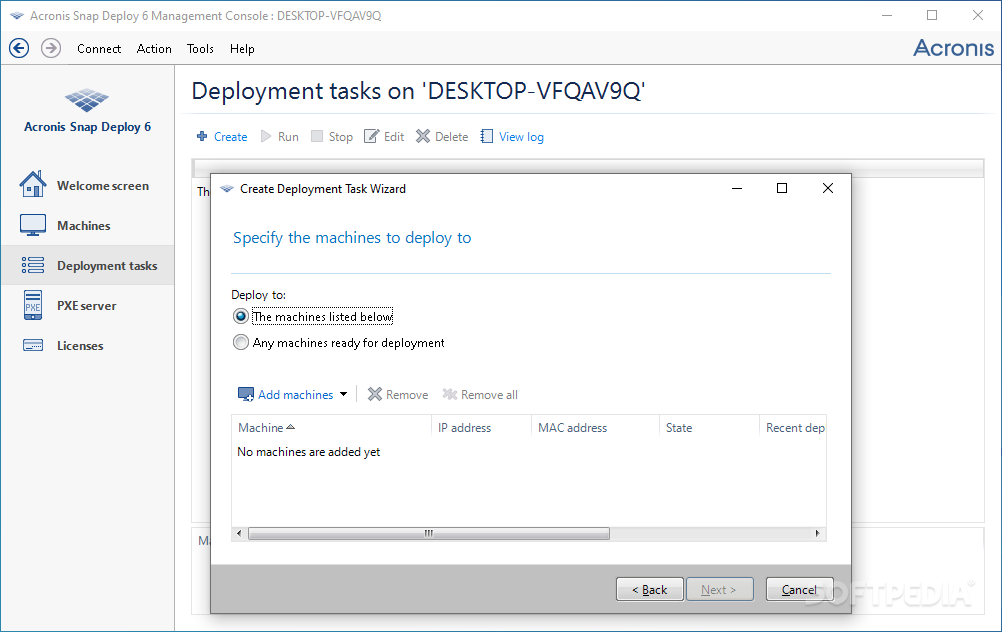Sort by the Machine column header

click(x=331, y=428)
